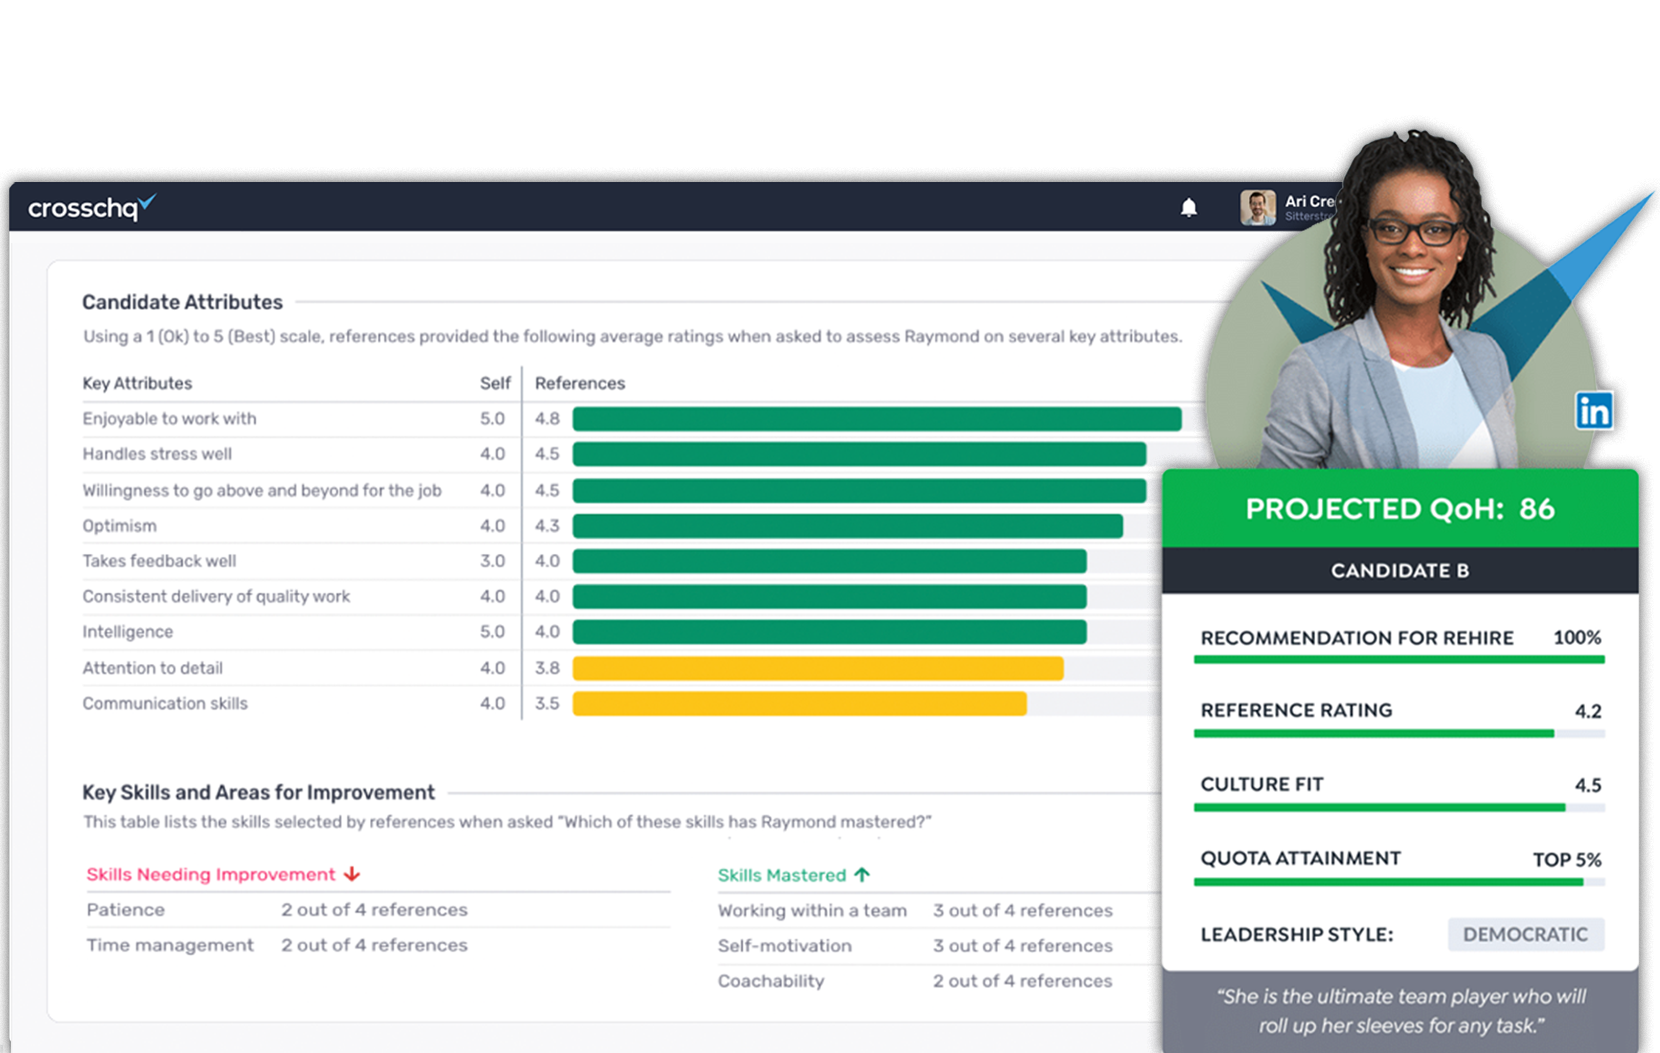Click the Crosschq logo
This screenshot has width=1660, height=1053.
90,207
